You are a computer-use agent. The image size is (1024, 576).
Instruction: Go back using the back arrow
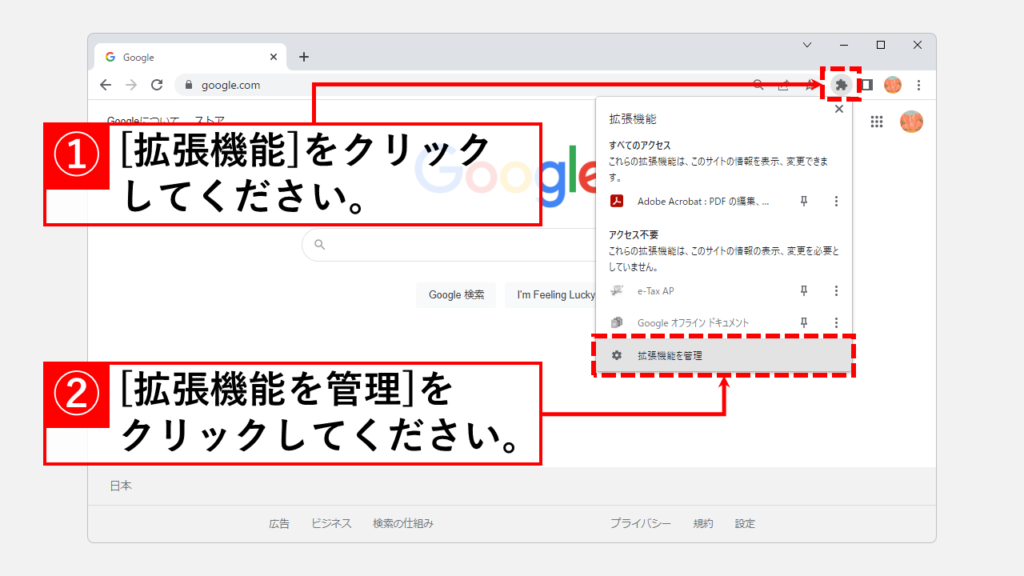[106, 85]
